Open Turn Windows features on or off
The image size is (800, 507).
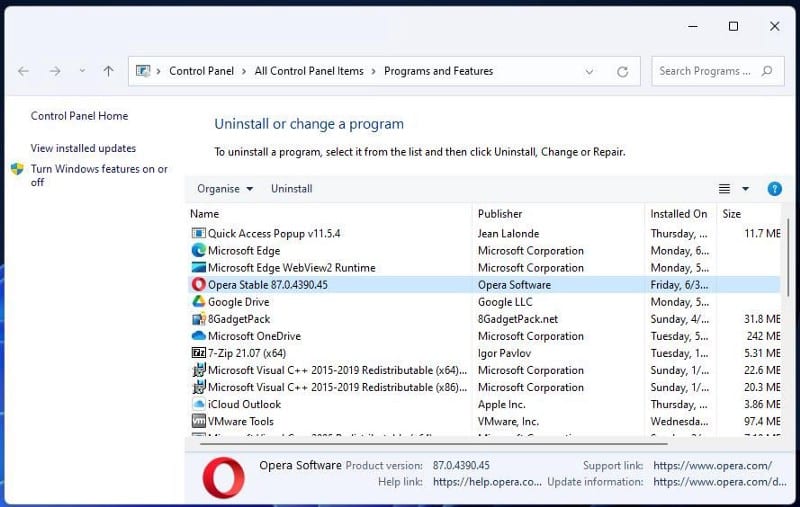coord(99,175)
